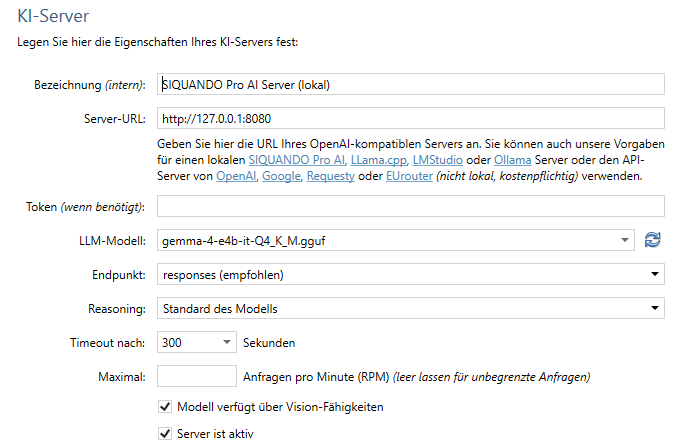Toggle the Server ist aktiv checkbox
The width and height of the screenshot is (678, 448).
tap(165, 434)
